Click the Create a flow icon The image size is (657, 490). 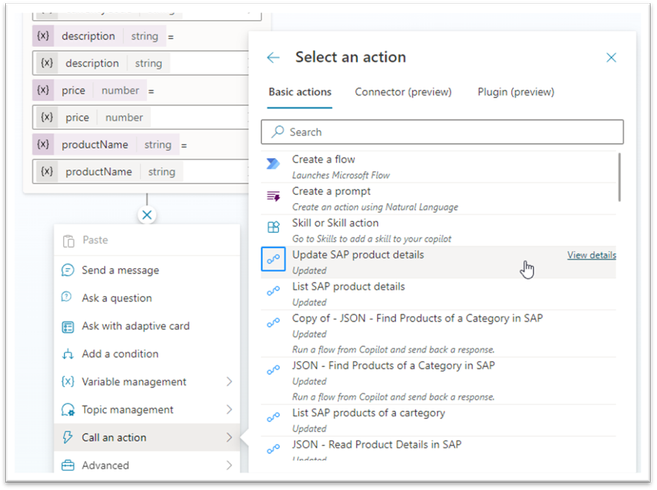point(273,165)
